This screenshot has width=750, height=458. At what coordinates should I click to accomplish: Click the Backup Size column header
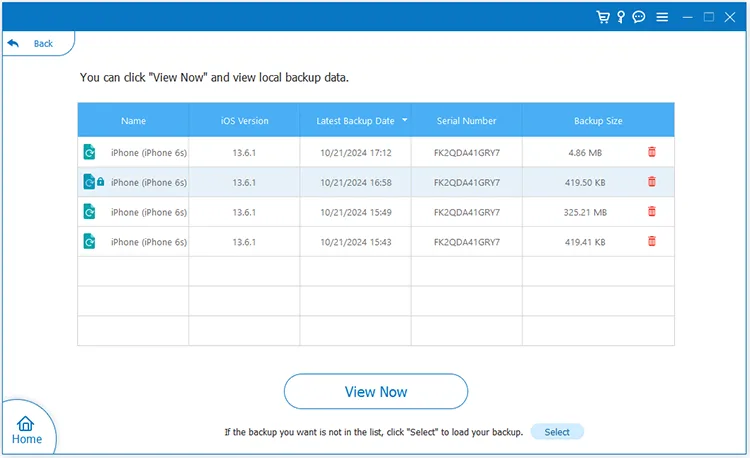598,120
